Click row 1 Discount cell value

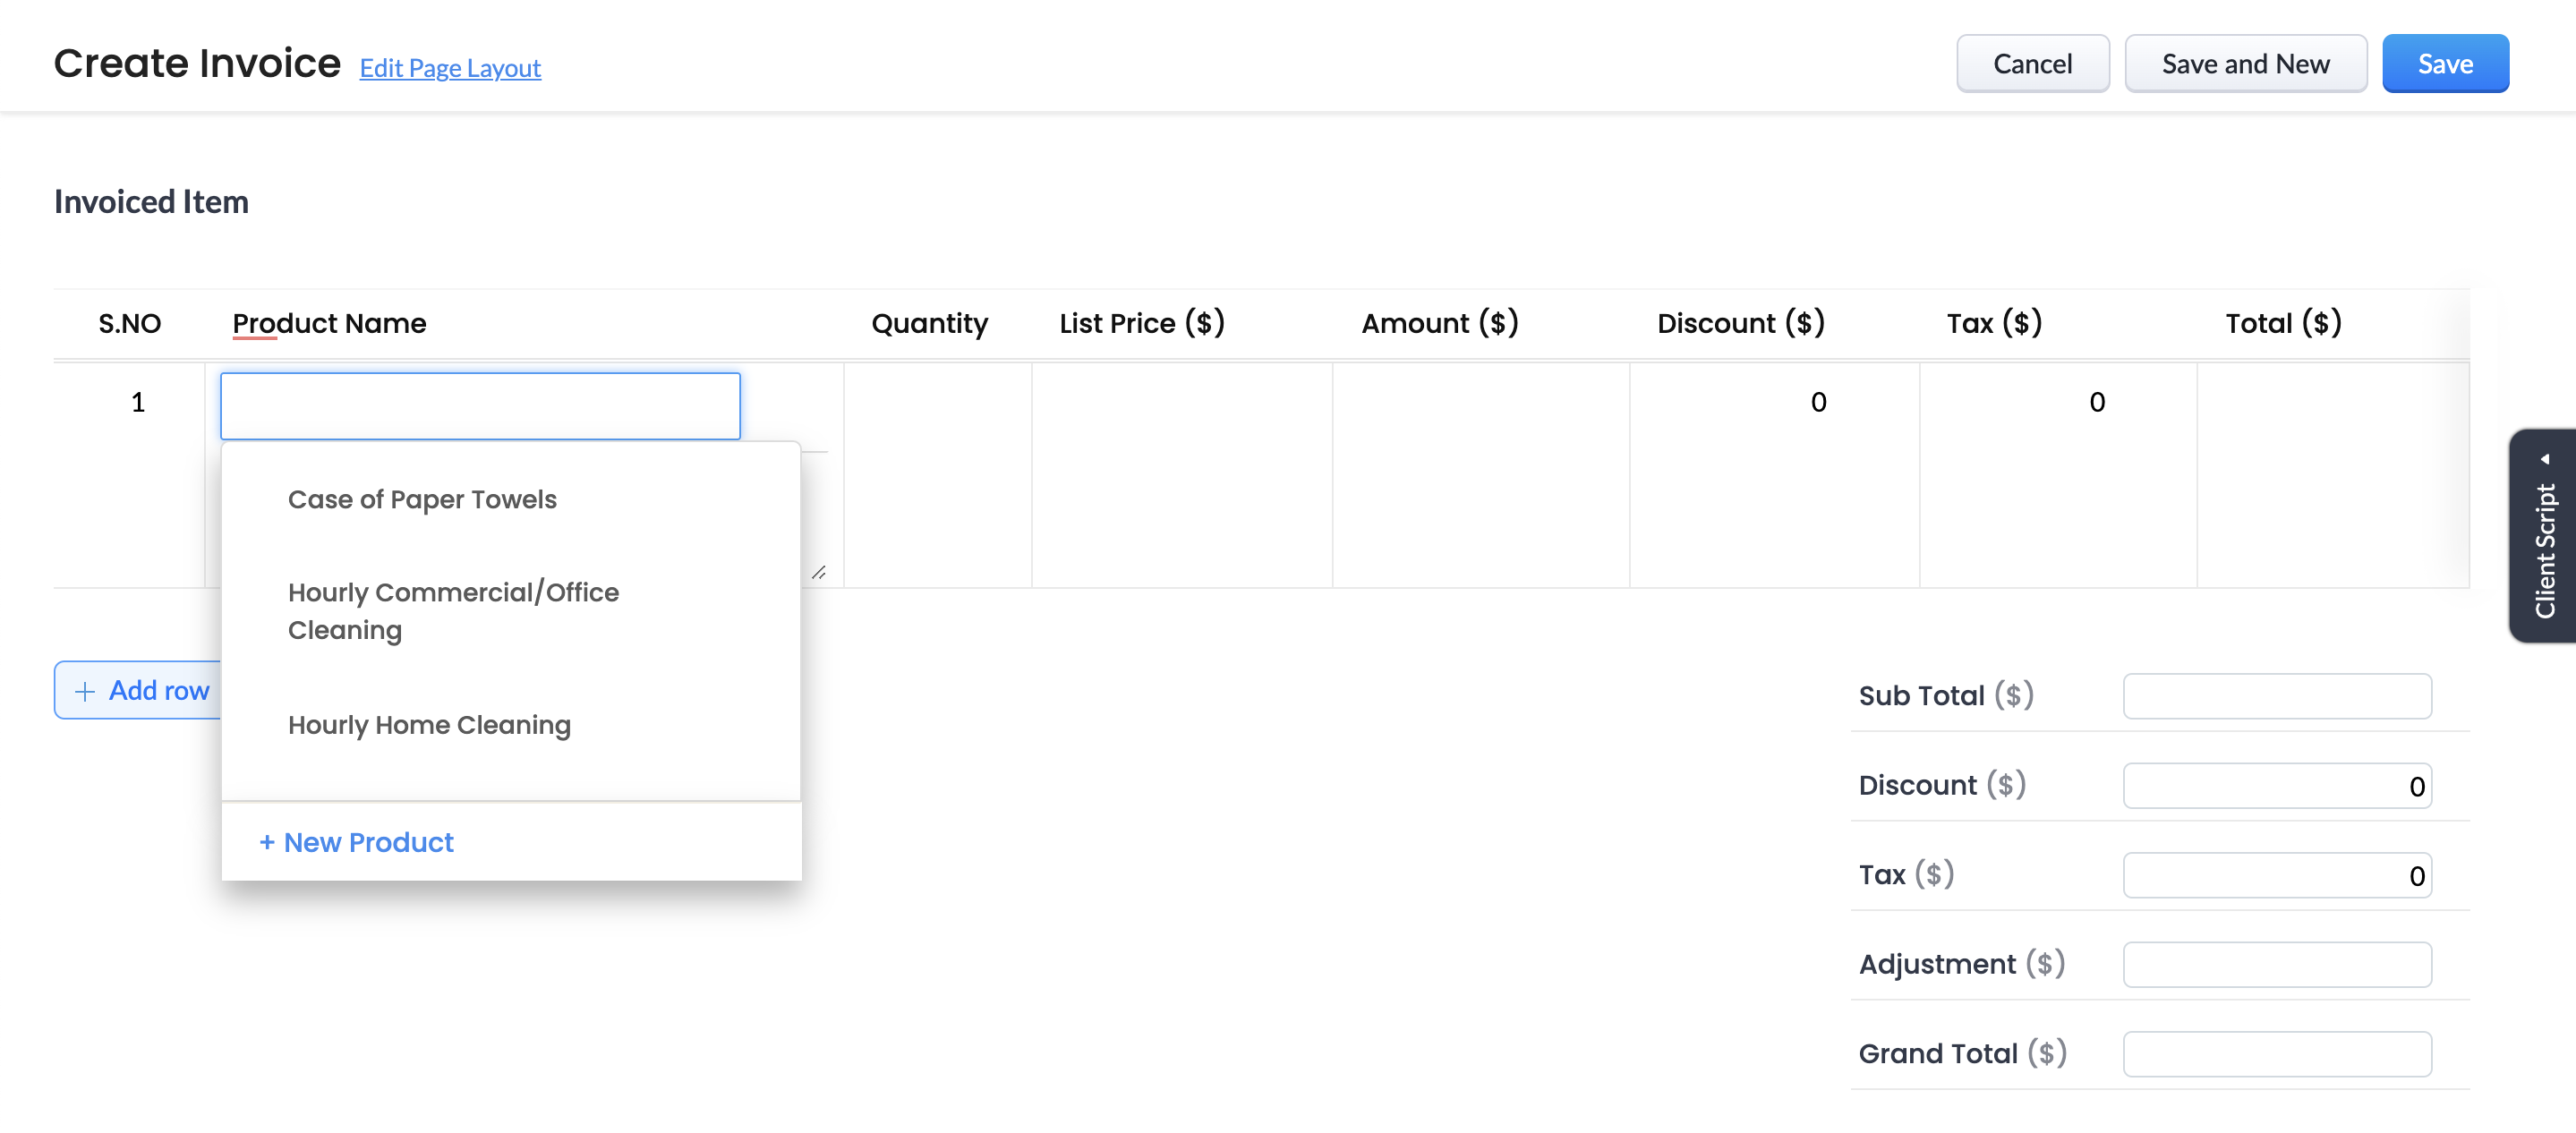point(1817,402)
